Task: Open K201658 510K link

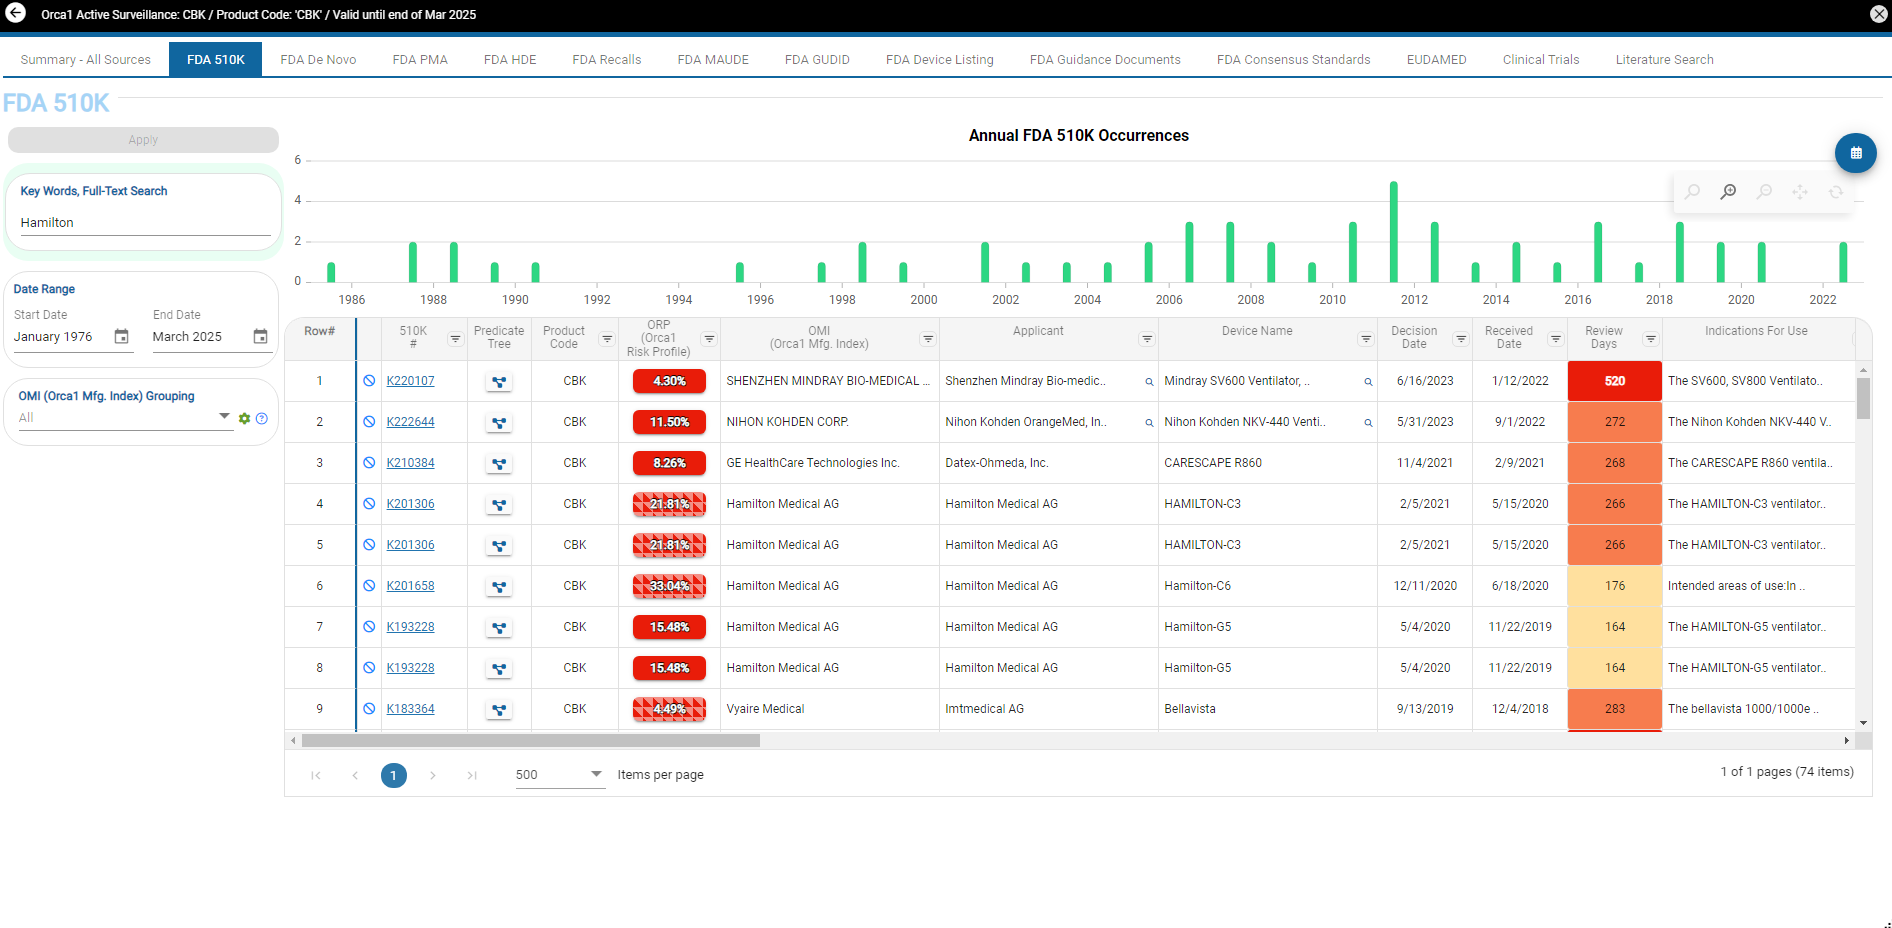Action: pos(410,586)
